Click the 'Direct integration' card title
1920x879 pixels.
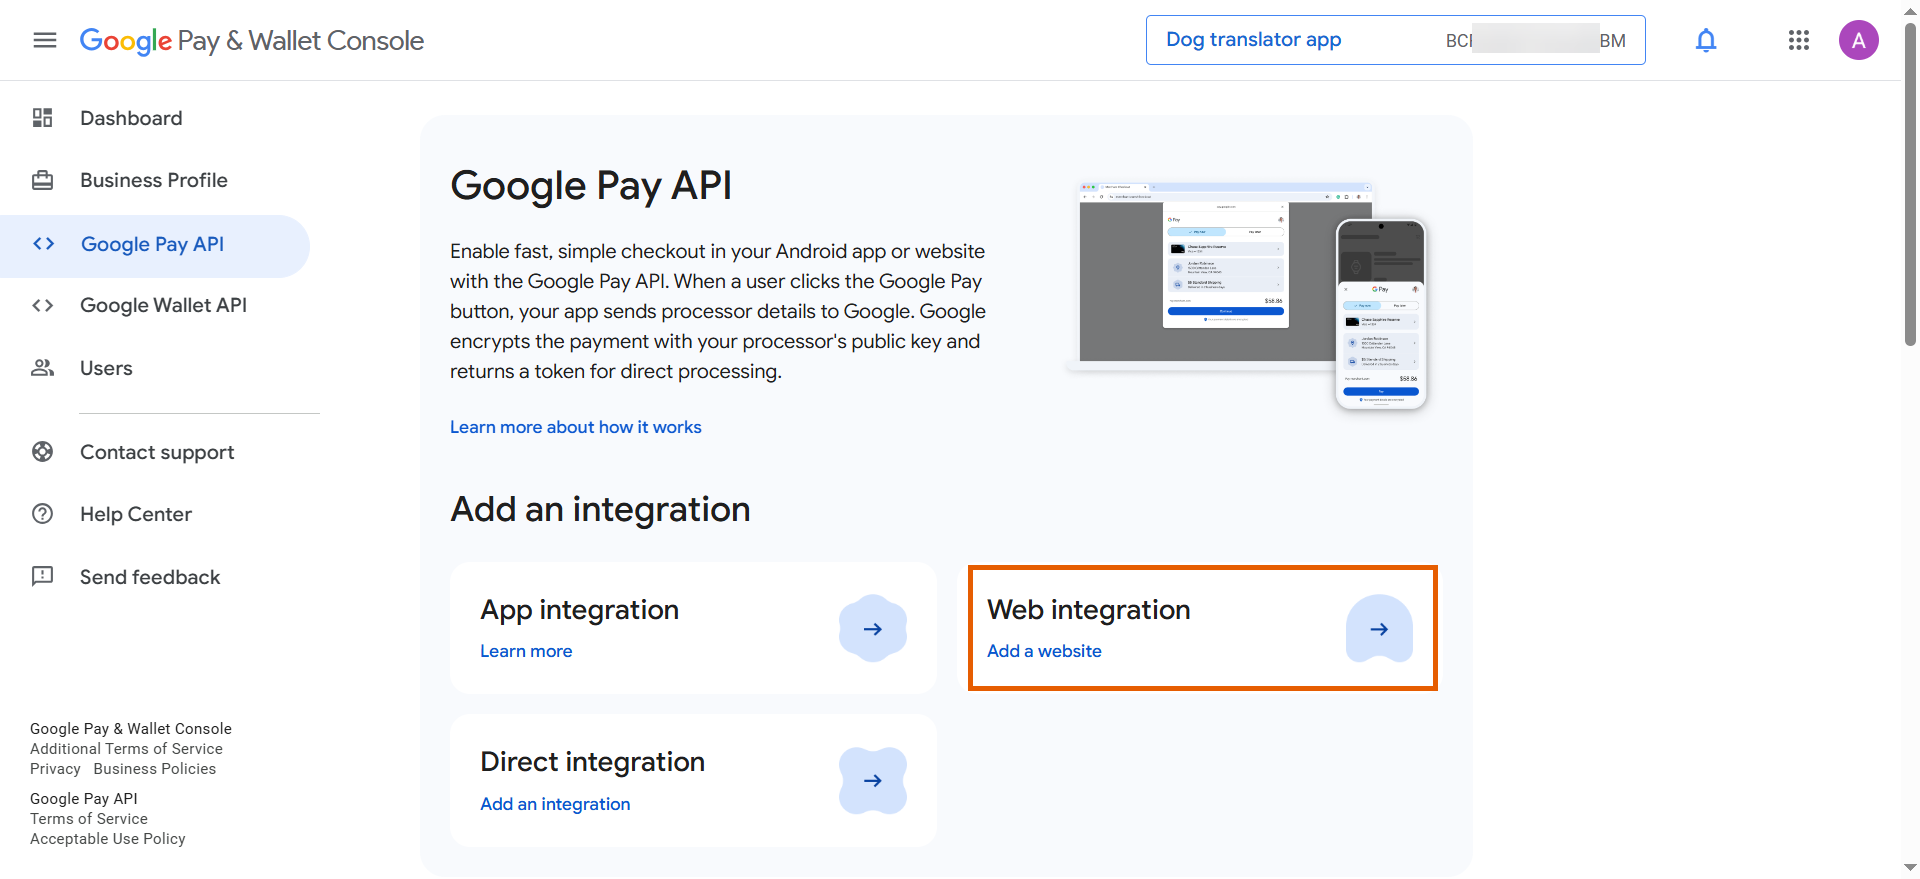tap(593, 762)
